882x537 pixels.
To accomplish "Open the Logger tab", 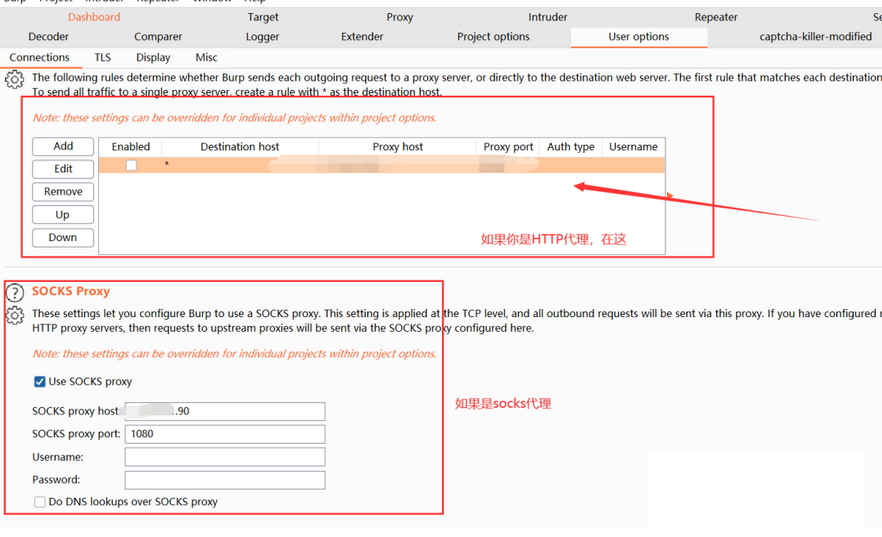I will click(x=262, y=37).
